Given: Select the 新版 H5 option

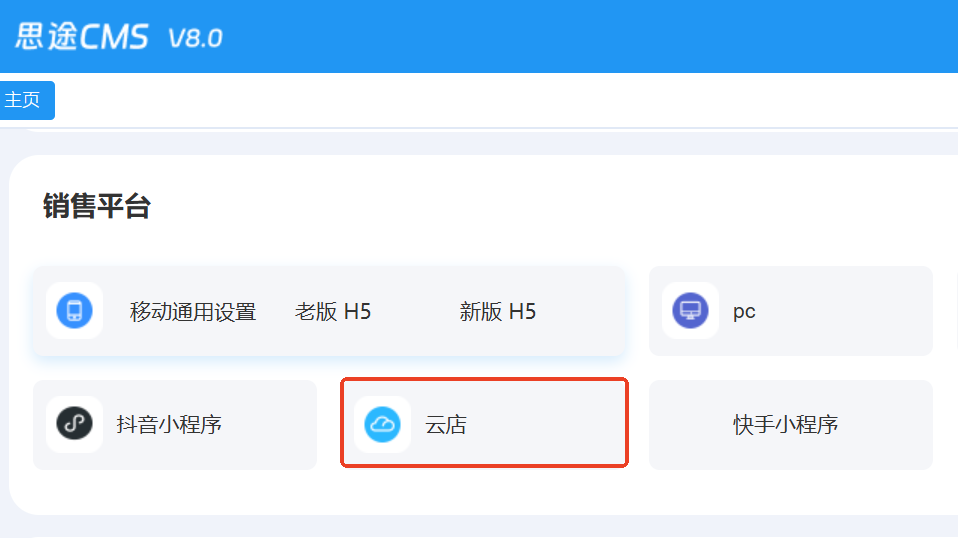Looking at the screenshot, I should [x=498, y=312].
